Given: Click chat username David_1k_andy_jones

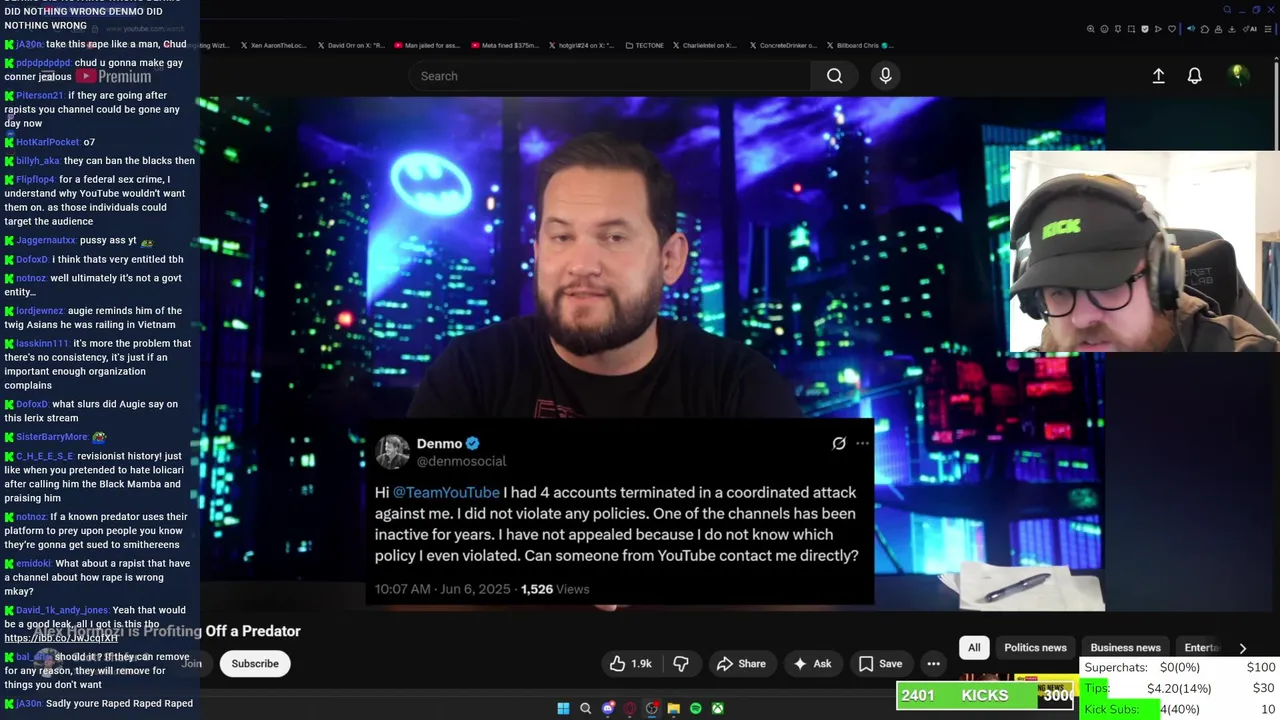Looking at the screenshot, I should [62, 610].
